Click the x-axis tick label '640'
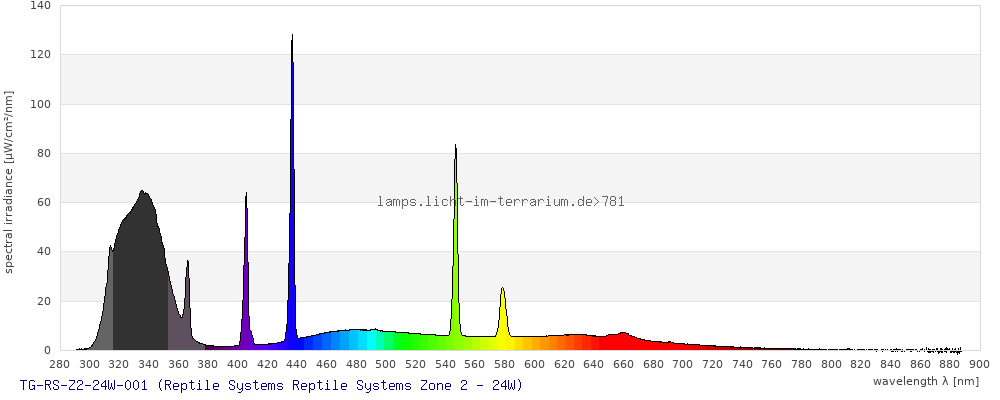This screenshot has width=1000, height=400. pyautogui.click(x=594, y=364)
